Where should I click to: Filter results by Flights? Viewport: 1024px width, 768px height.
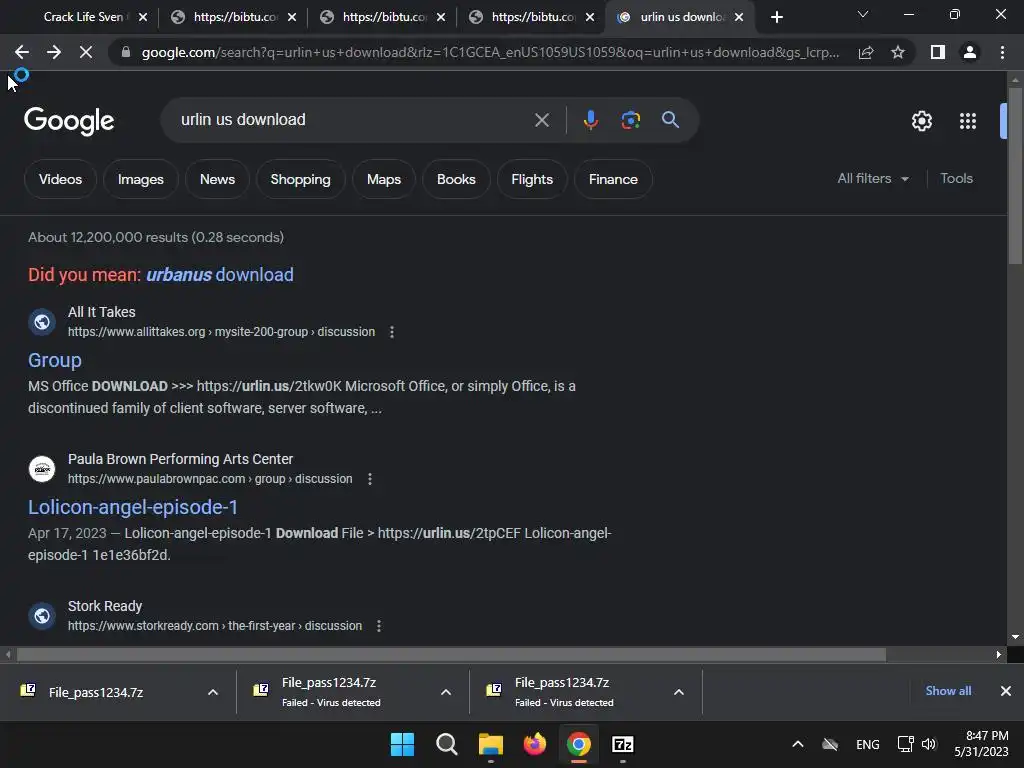click(x=532, y=179)
